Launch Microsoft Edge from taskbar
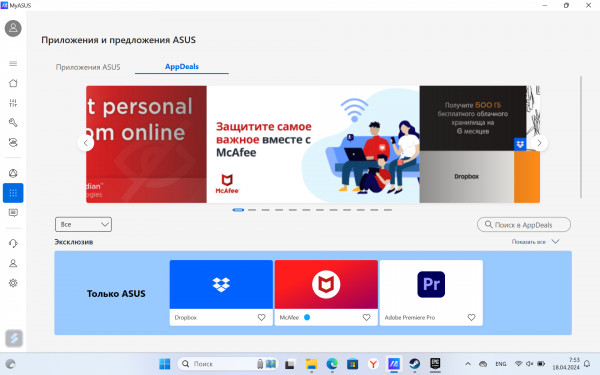The width and height of the screenshot is (600, 375). pyautogui.click(x=332, y=364)
